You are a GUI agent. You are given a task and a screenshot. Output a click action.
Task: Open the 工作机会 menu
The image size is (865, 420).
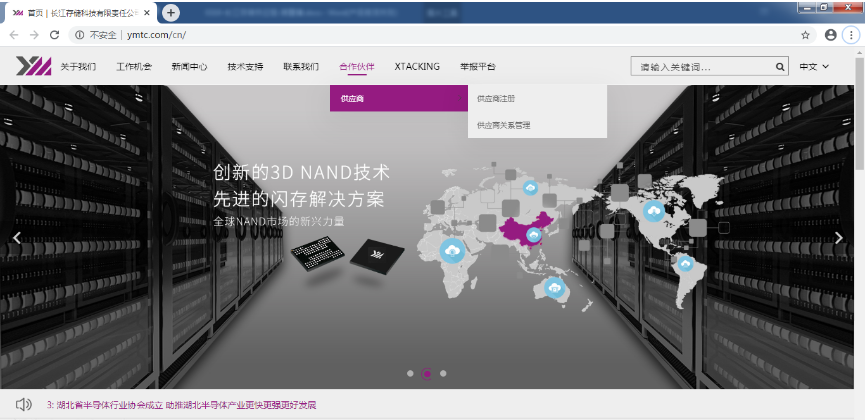tap(134, 67)
